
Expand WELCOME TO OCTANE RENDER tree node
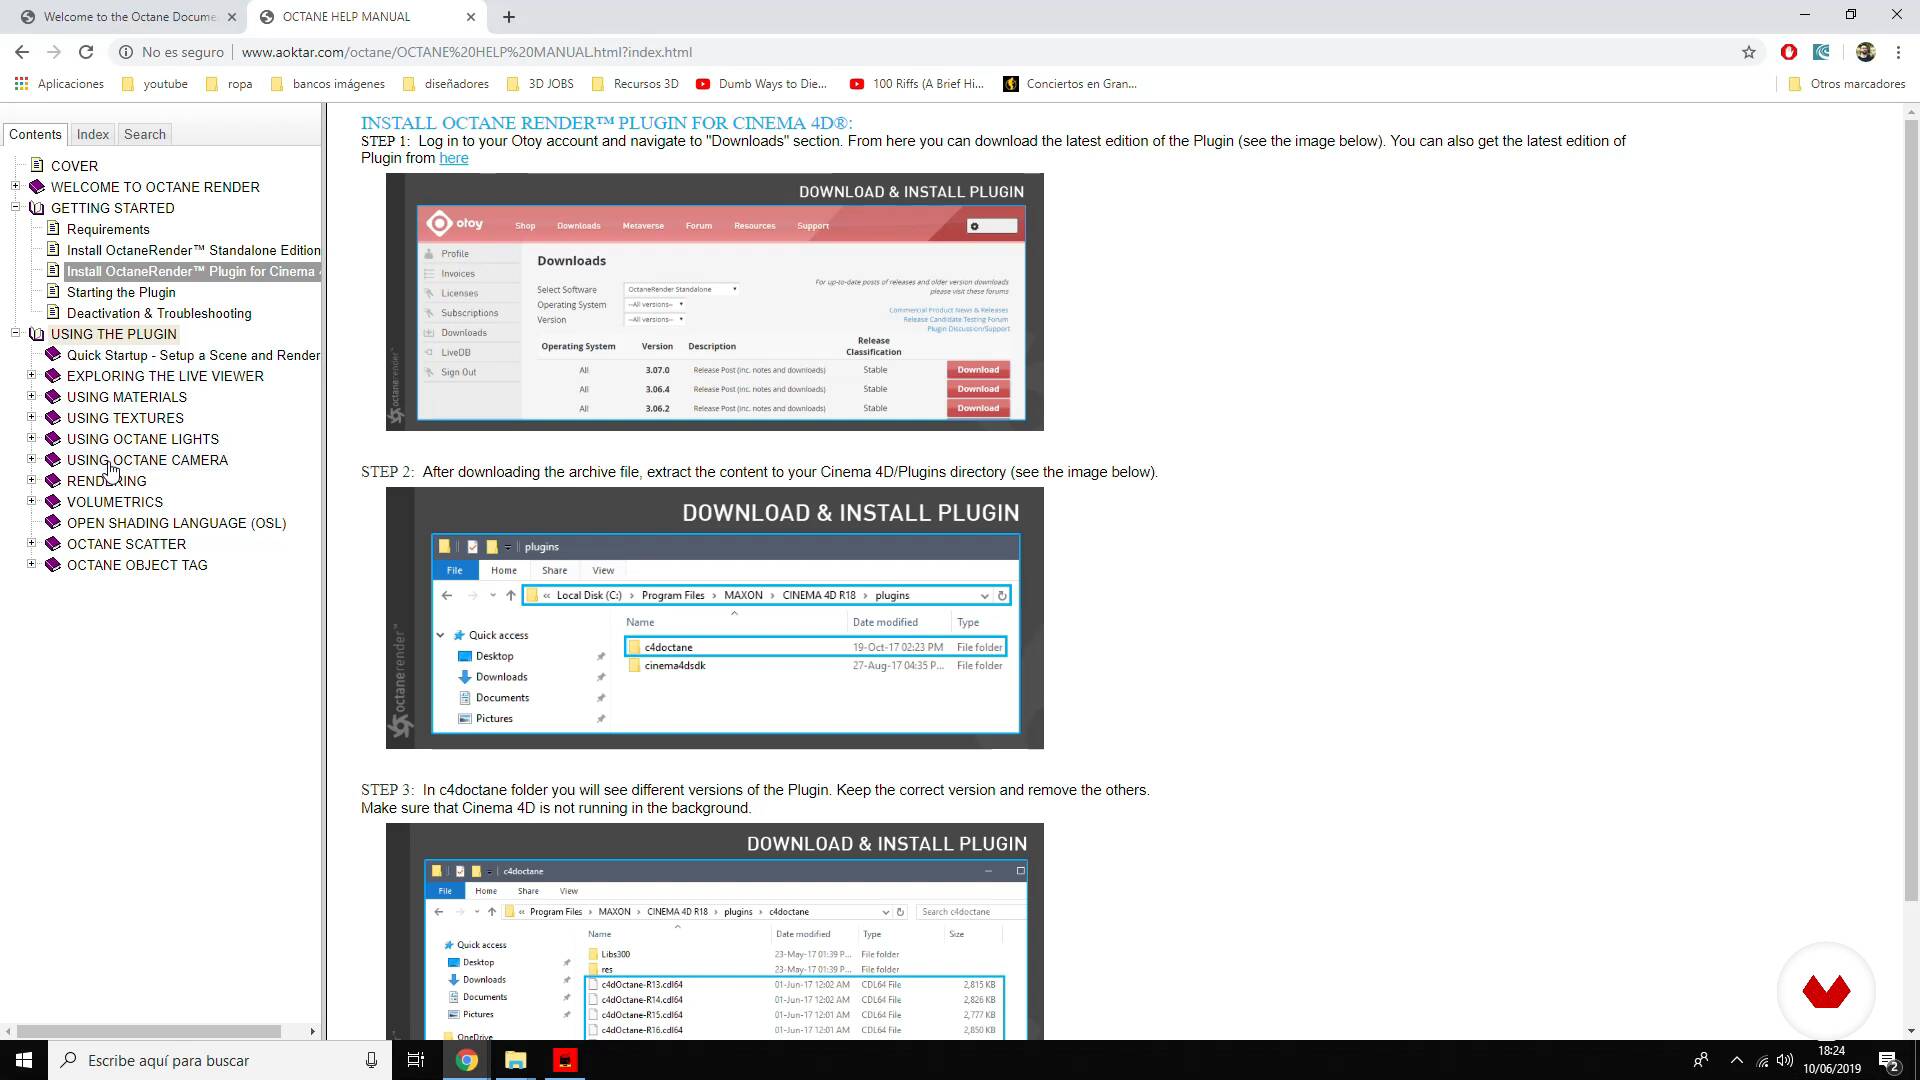pyautogui.click(x=16, y=186)
